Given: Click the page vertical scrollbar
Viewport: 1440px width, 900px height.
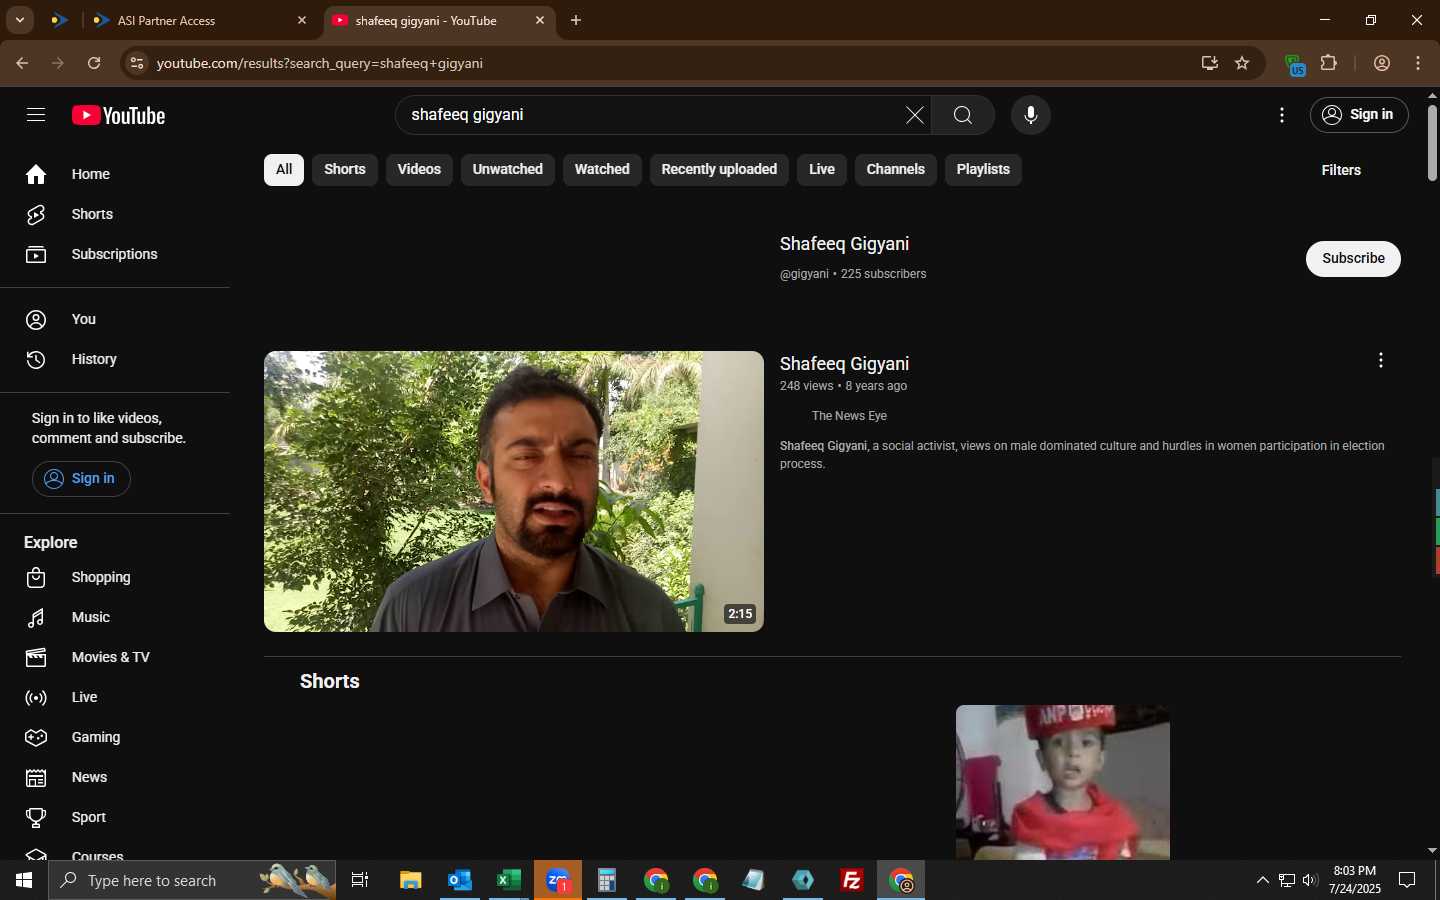Looking at the screenshot, I should pos(1432,141).
